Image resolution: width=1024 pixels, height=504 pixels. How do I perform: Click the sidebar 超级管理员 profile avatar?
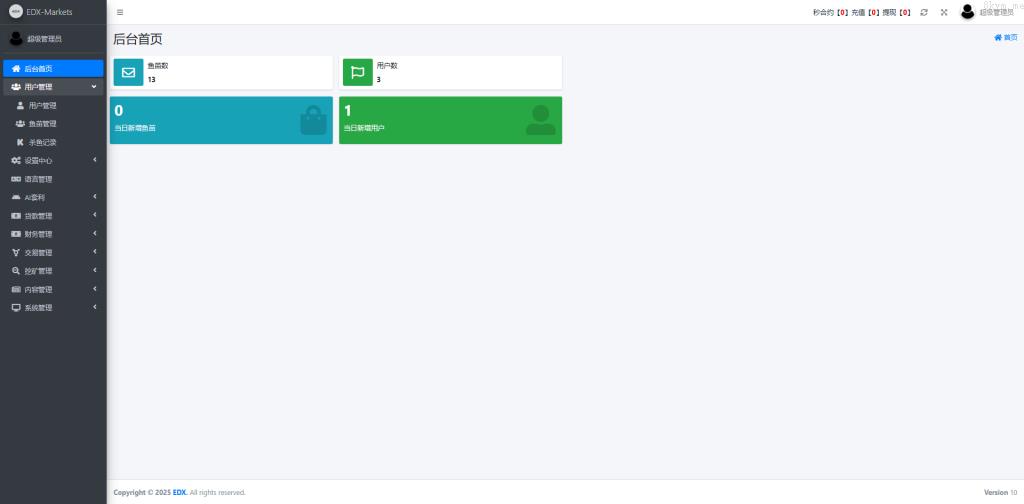pyautogui.click(x=16, y=39)
